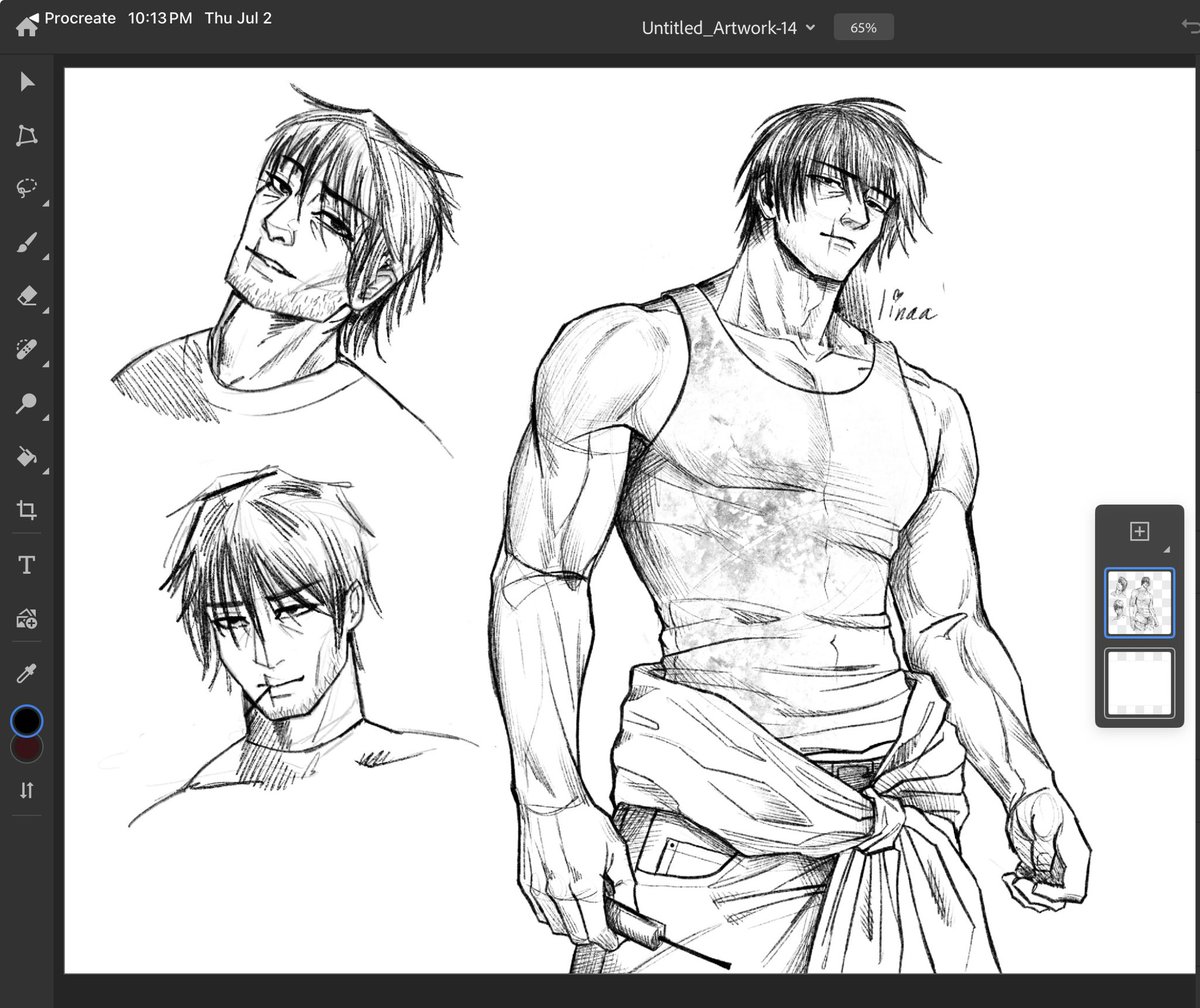Add a new layer with plus icon
1200x1008 pixels.
tap(1139, 532)
